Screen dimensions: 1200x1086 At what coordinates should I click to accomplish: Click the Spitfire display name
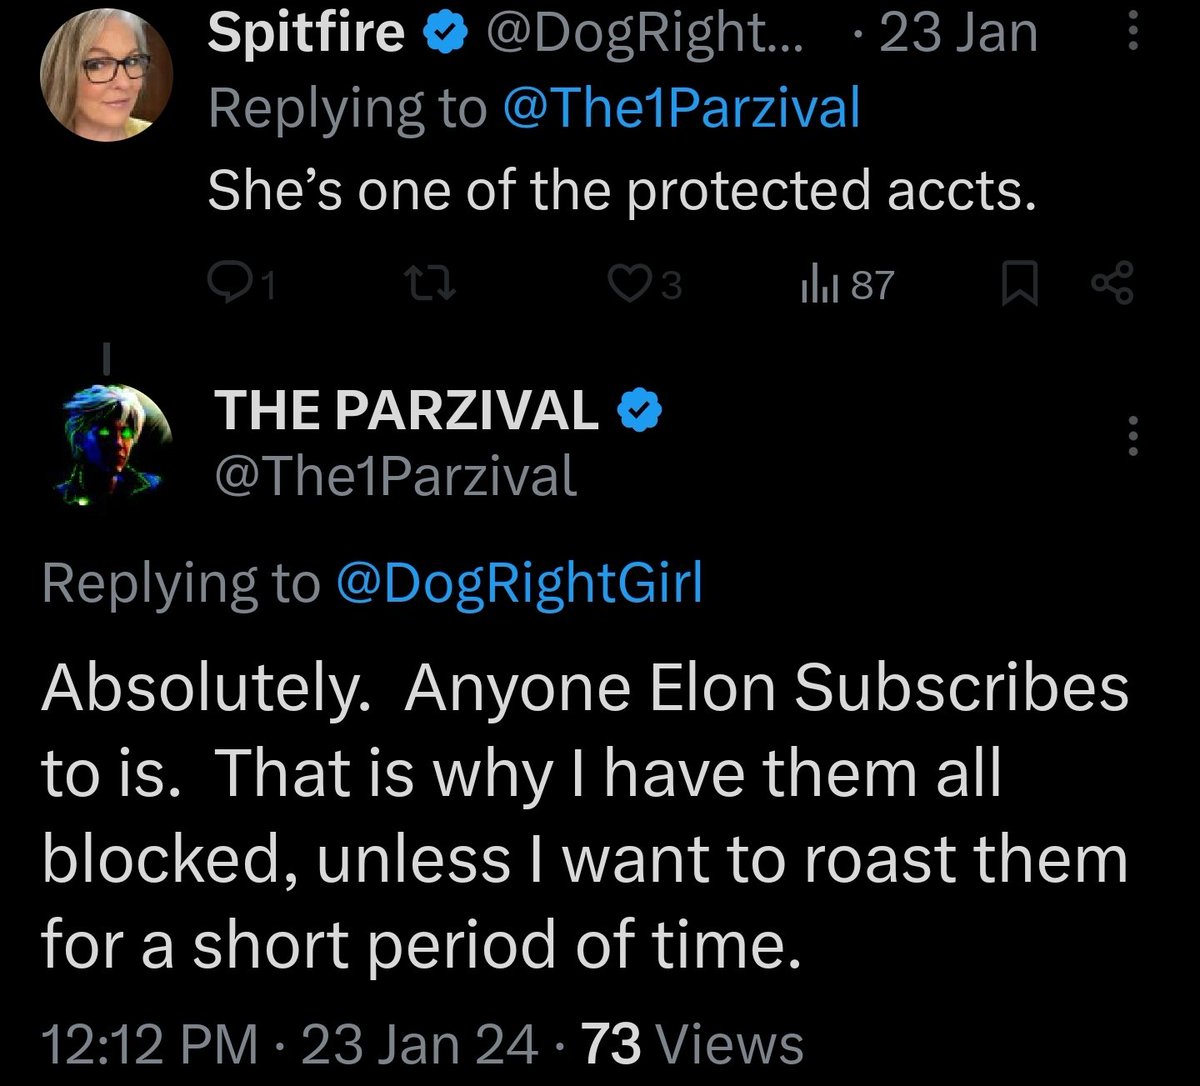coord(305,35)
